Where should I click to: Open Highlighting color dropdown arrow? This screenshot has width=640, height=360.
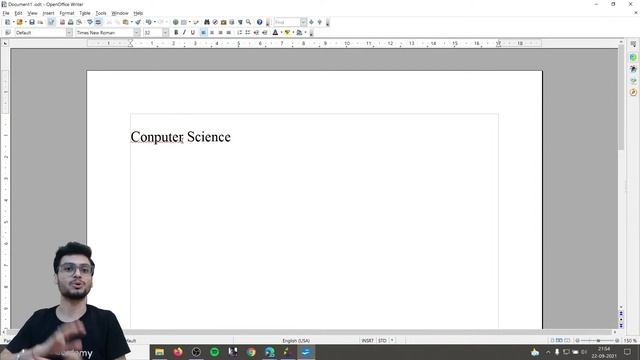click(x=293, y=33)
